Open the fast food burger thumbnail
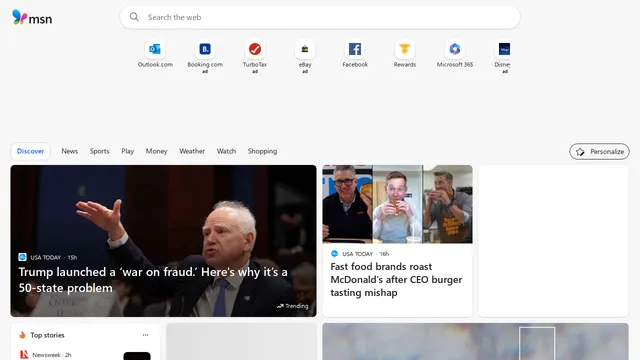 point(397,204)
